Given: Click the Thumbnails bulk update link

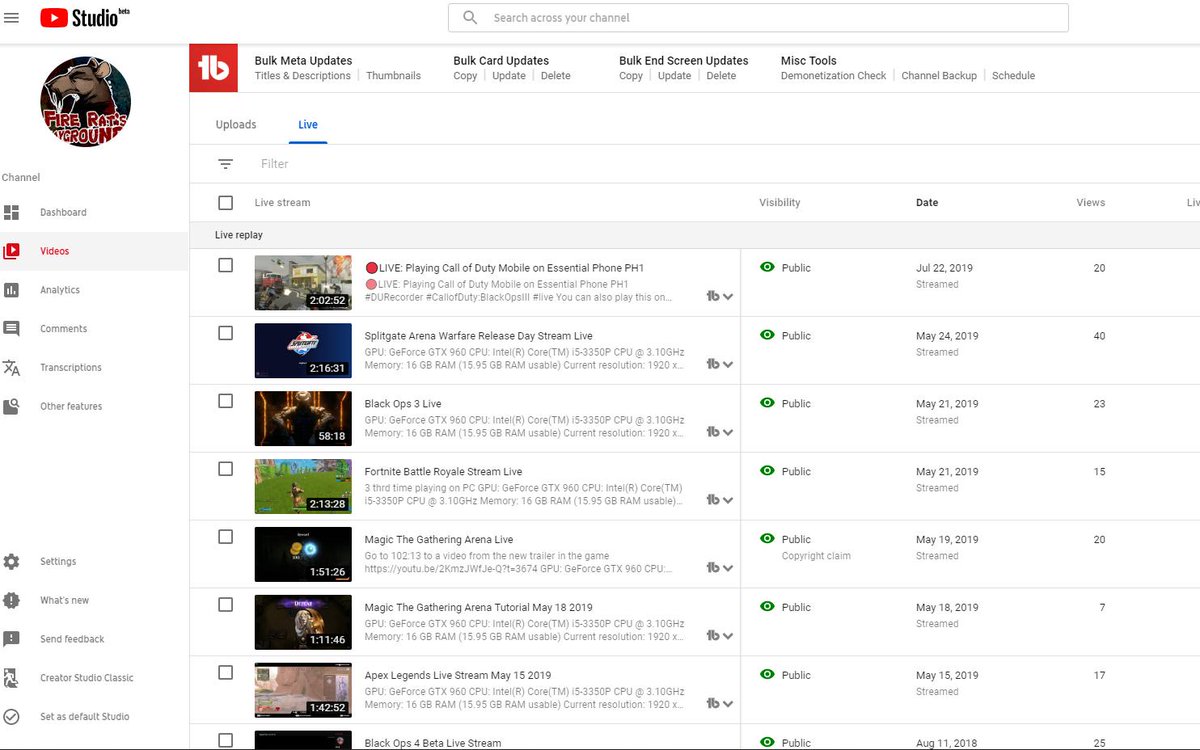Looking at the screenshot, I should click(x=393, y=76).
